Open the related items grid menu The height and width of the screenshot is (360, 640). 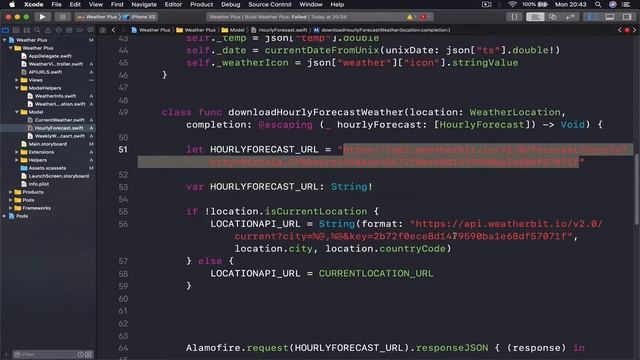click(x=103, y=30)
